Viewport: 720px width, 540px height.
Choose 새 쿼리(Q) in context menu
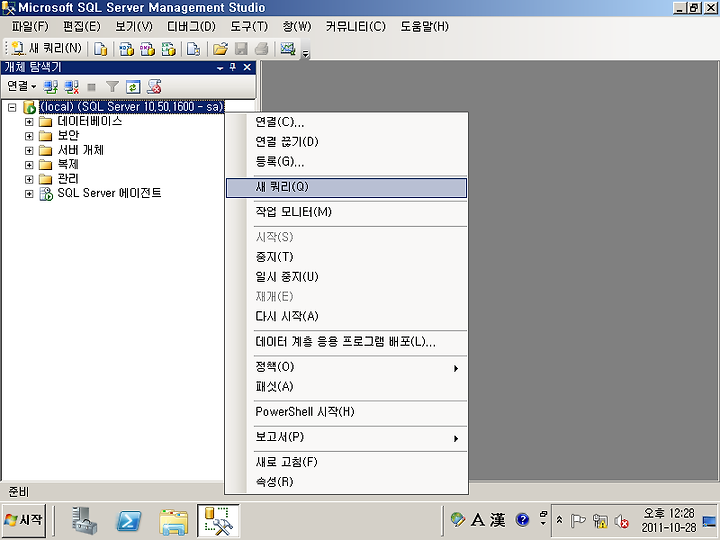[x=347, y=187]
